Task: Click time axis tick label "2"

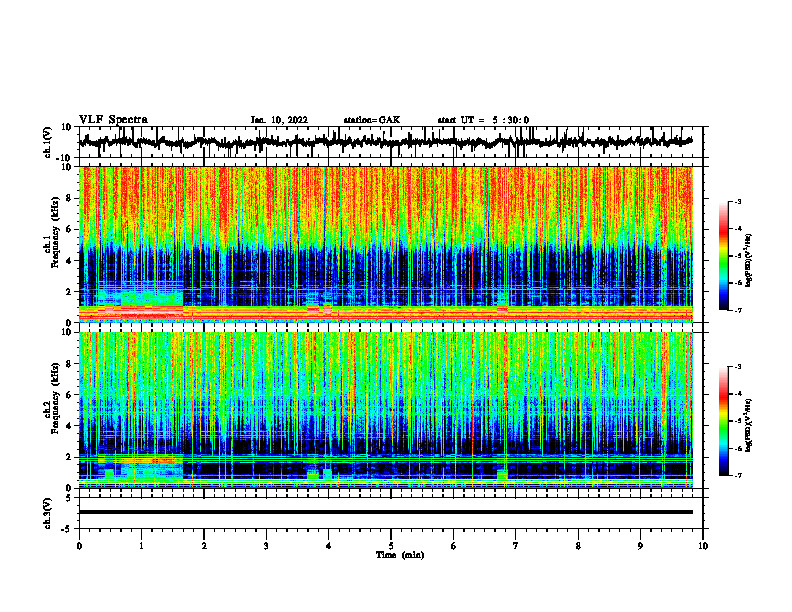Action: coord(204,546)
